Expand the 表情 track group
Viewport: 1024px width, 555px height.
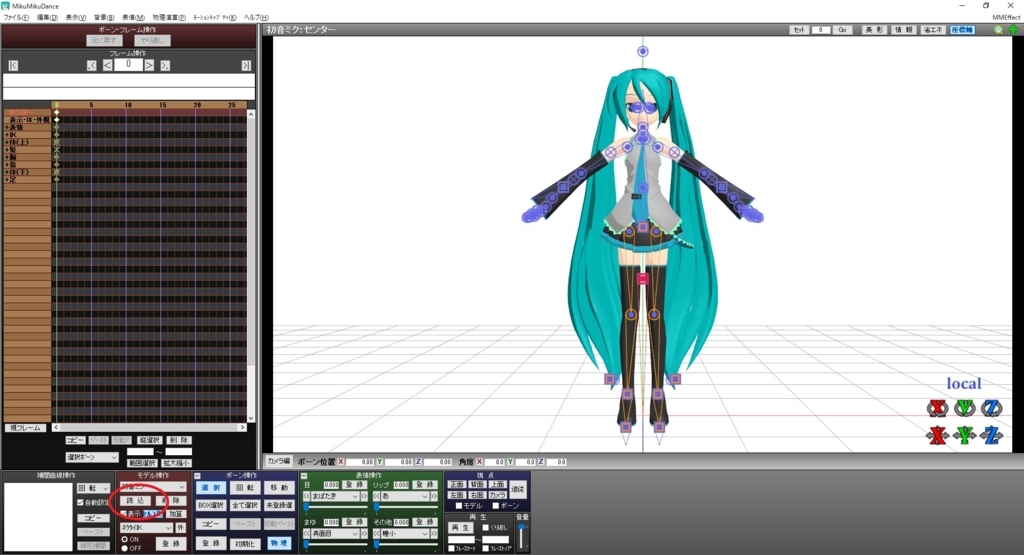pyautogui.click(x=7, y=127)
